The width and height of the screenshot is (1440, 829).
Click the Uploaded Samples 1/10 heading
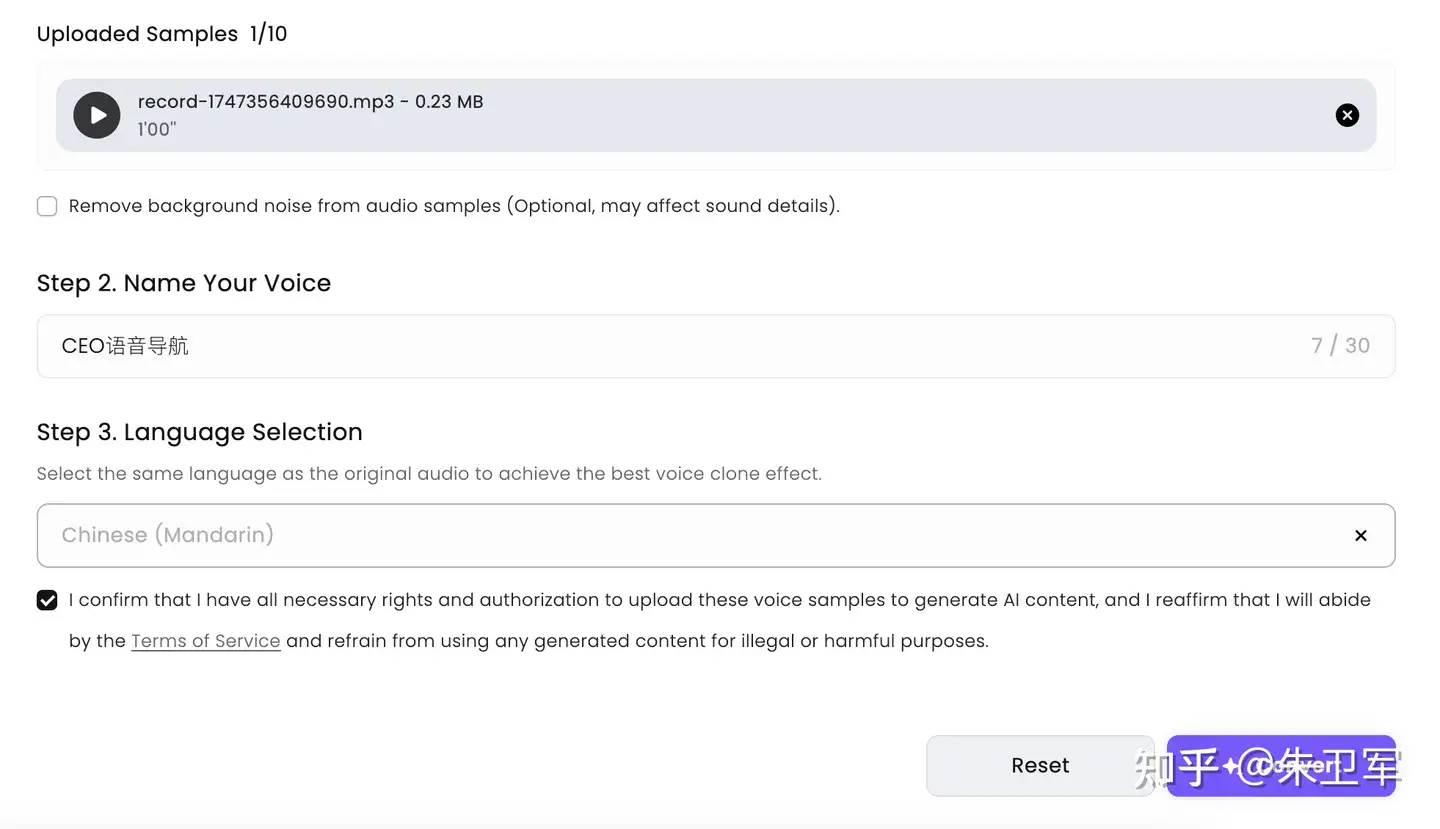tap(162, 34)
